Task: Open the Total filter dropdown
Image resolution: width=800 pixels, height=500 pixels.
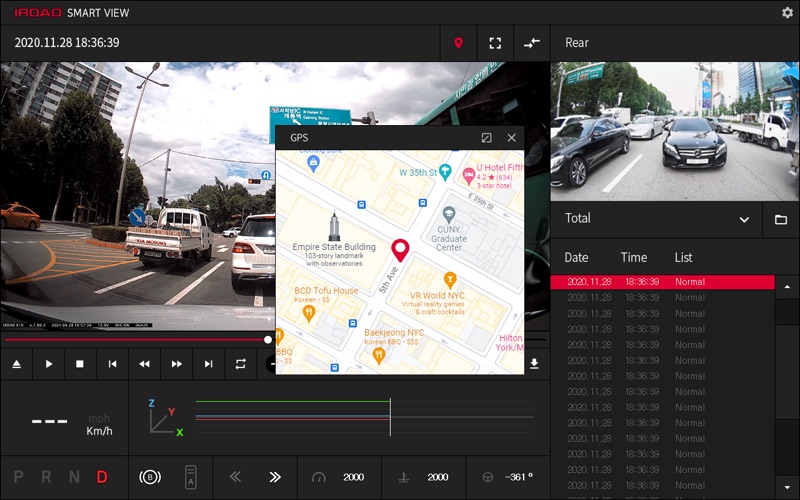Action: click(656, 219)
